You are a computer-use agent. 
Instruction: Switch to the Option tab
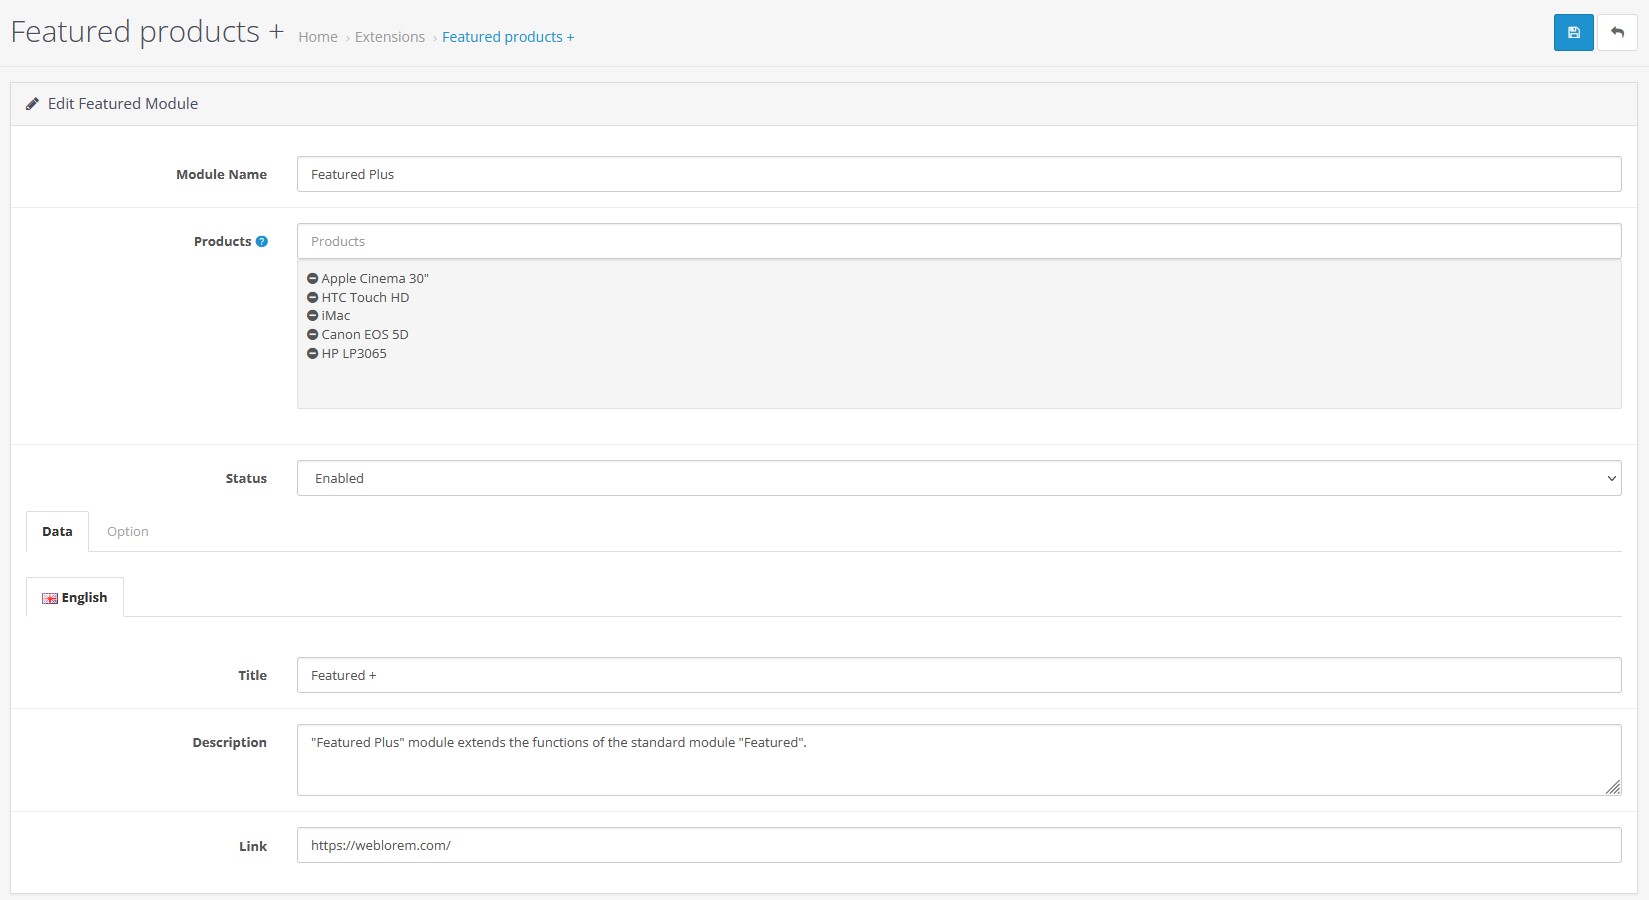[127, 532]
